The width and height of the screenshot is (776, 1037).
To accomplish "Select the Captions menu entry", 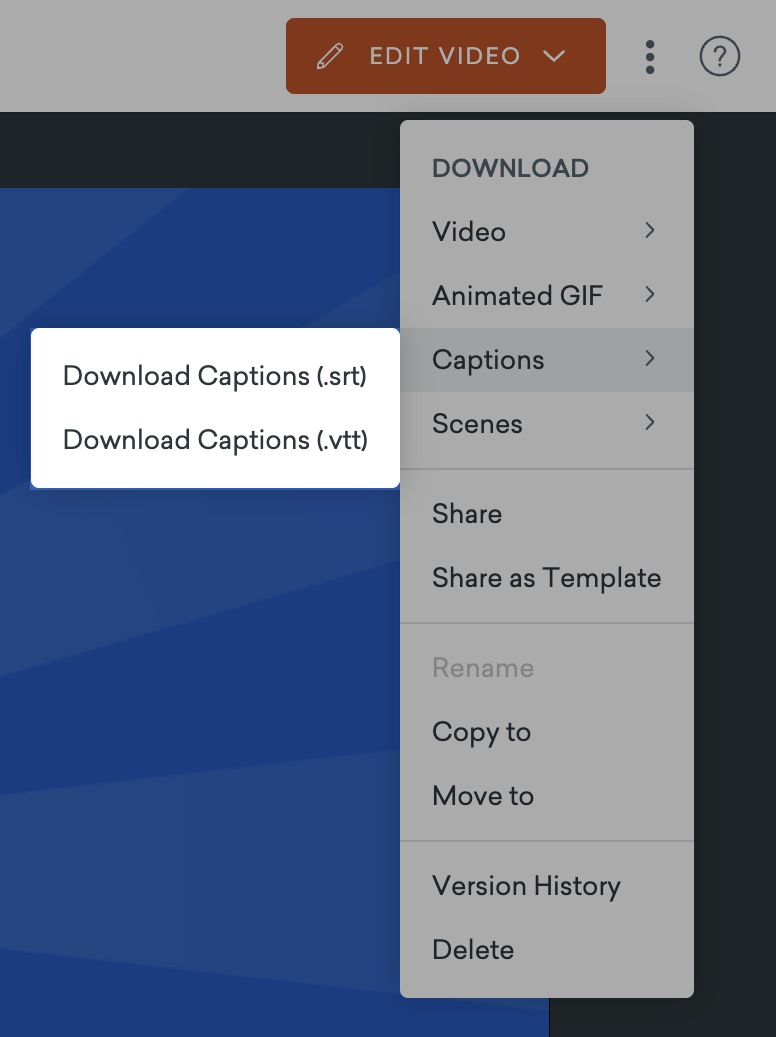I will coord(546,360).
